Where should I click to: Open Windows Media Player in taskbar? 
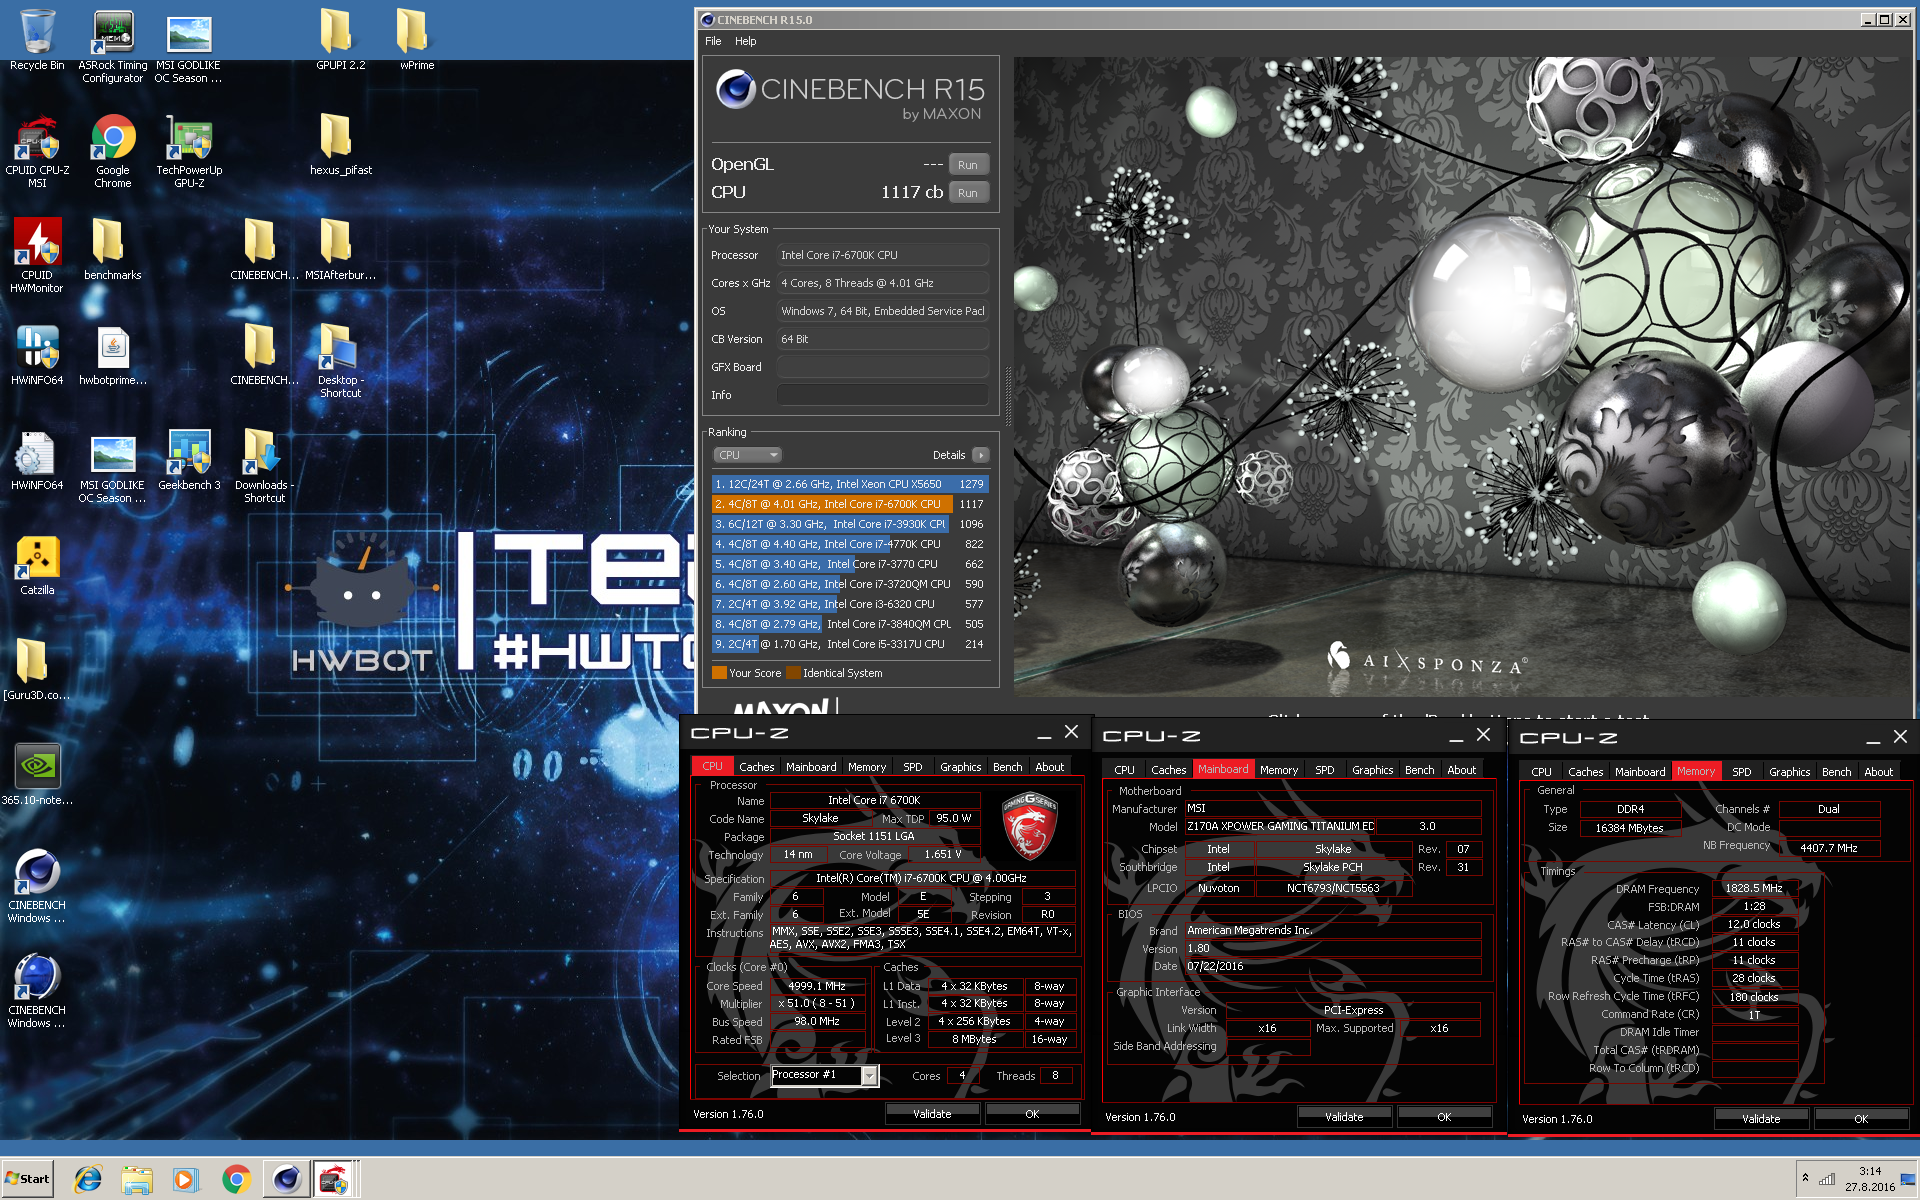click(185, 1180)
